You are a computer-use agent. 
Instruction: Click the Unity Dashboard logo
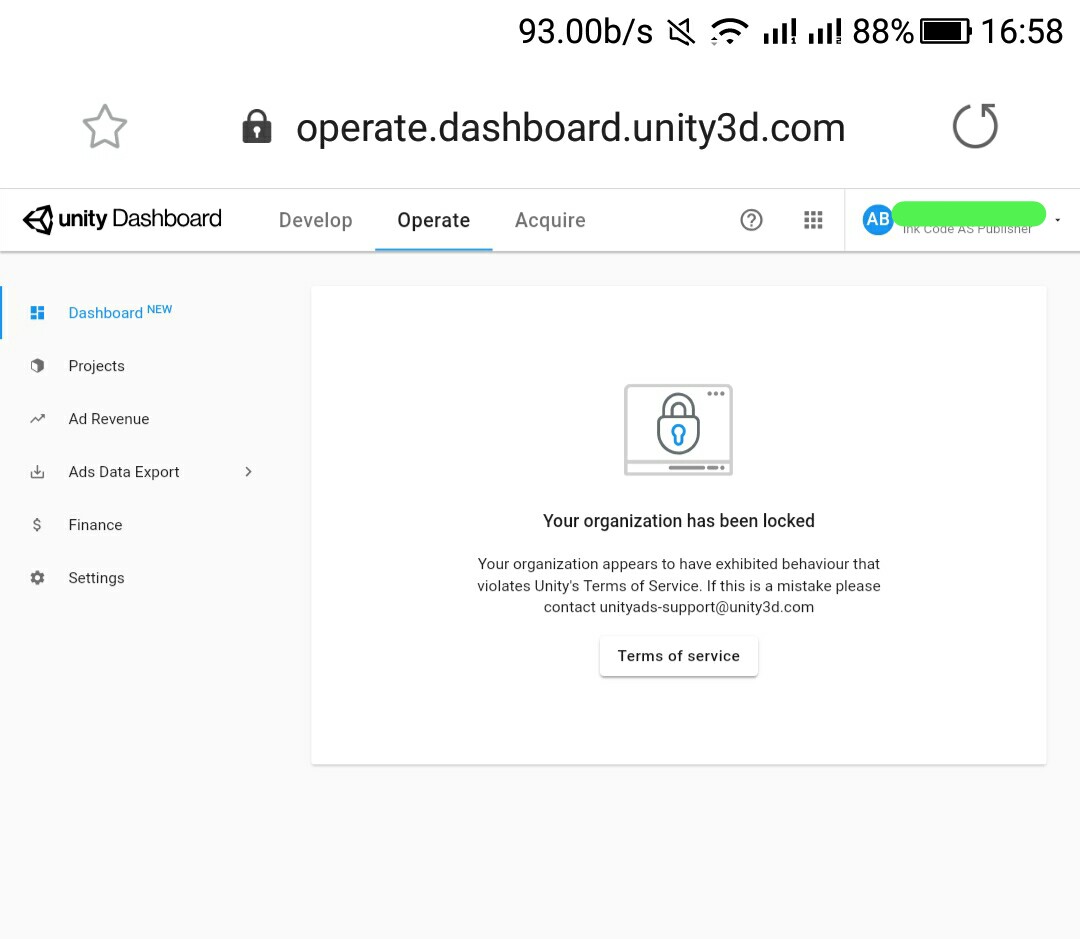point(120,219)
